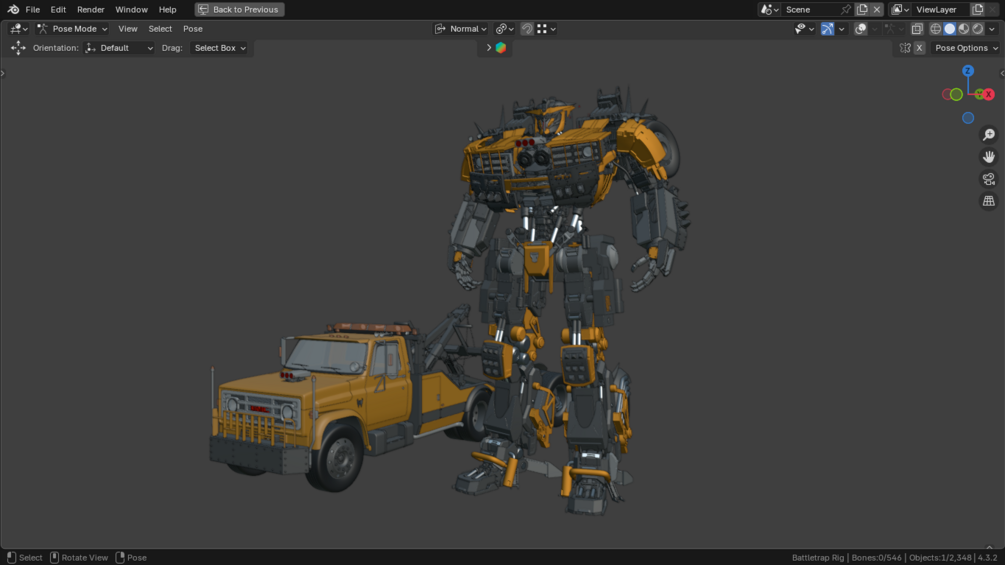Open the selectability and visibility dropdown
Viewport: 1005px width, 565px height.
pos(804,29)
